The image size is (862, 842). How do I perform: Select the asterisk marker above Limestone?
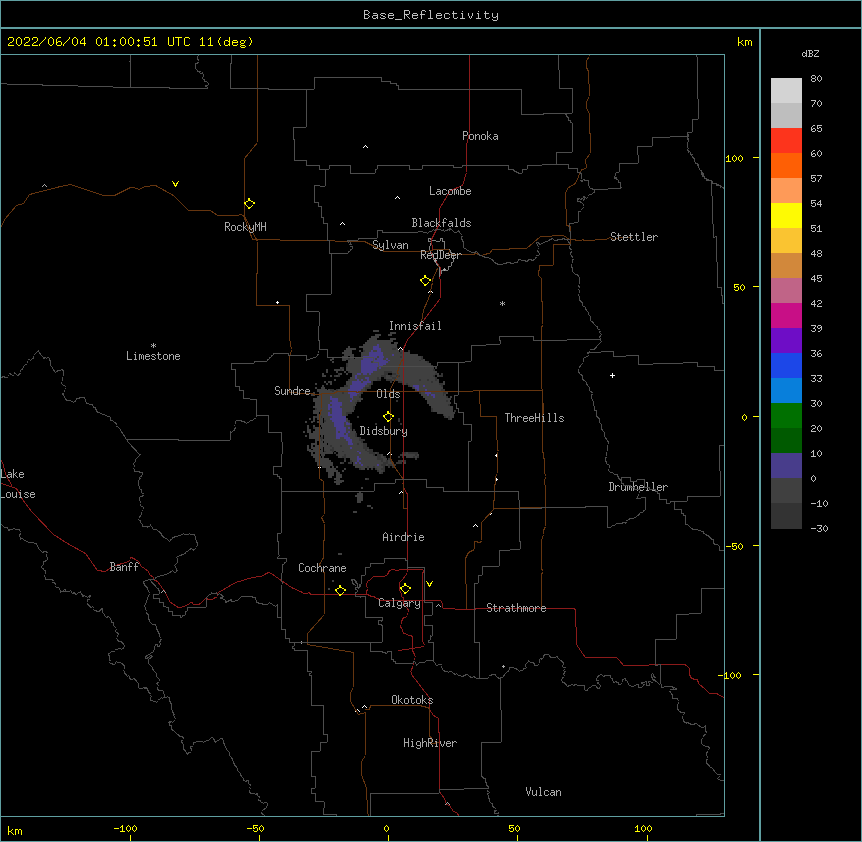point(153,346)
